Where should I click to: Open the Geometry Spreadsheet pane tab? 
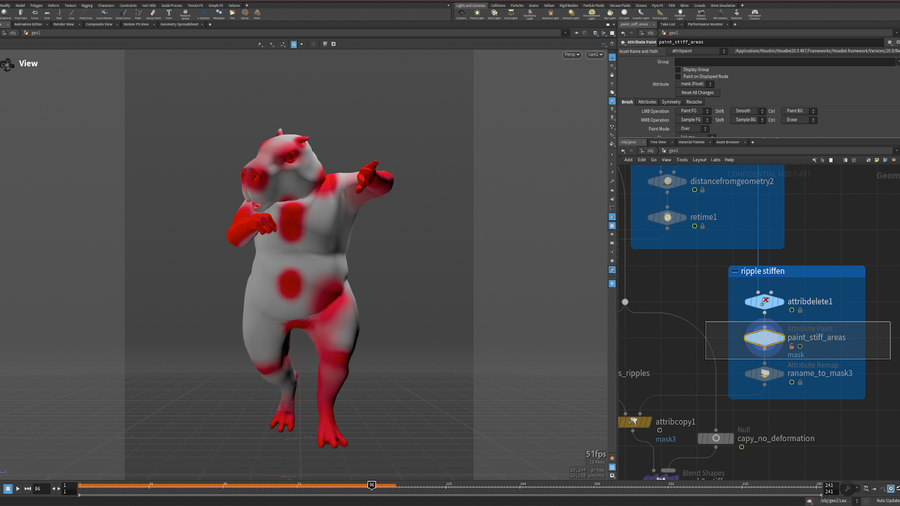click(180, 24)
